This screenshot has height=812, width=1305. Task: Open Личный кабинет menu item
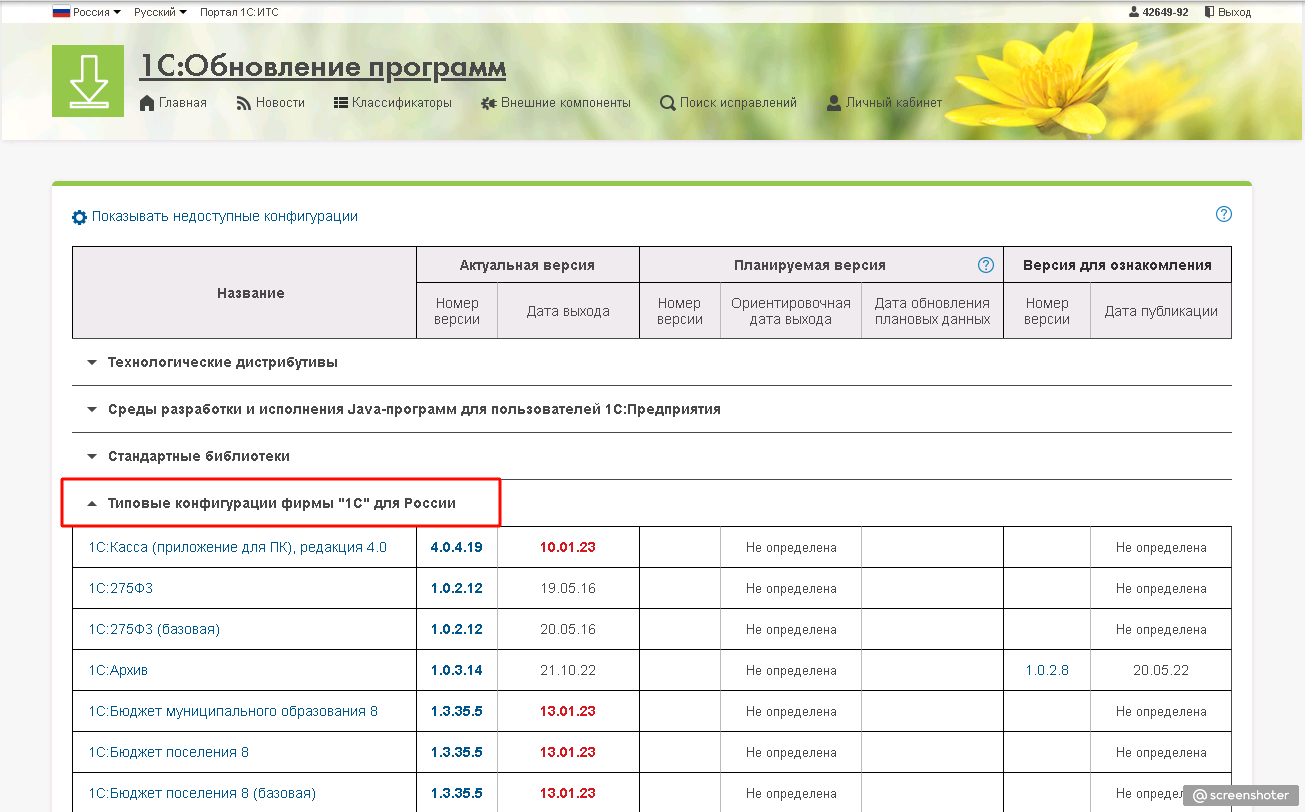point(894,103)
